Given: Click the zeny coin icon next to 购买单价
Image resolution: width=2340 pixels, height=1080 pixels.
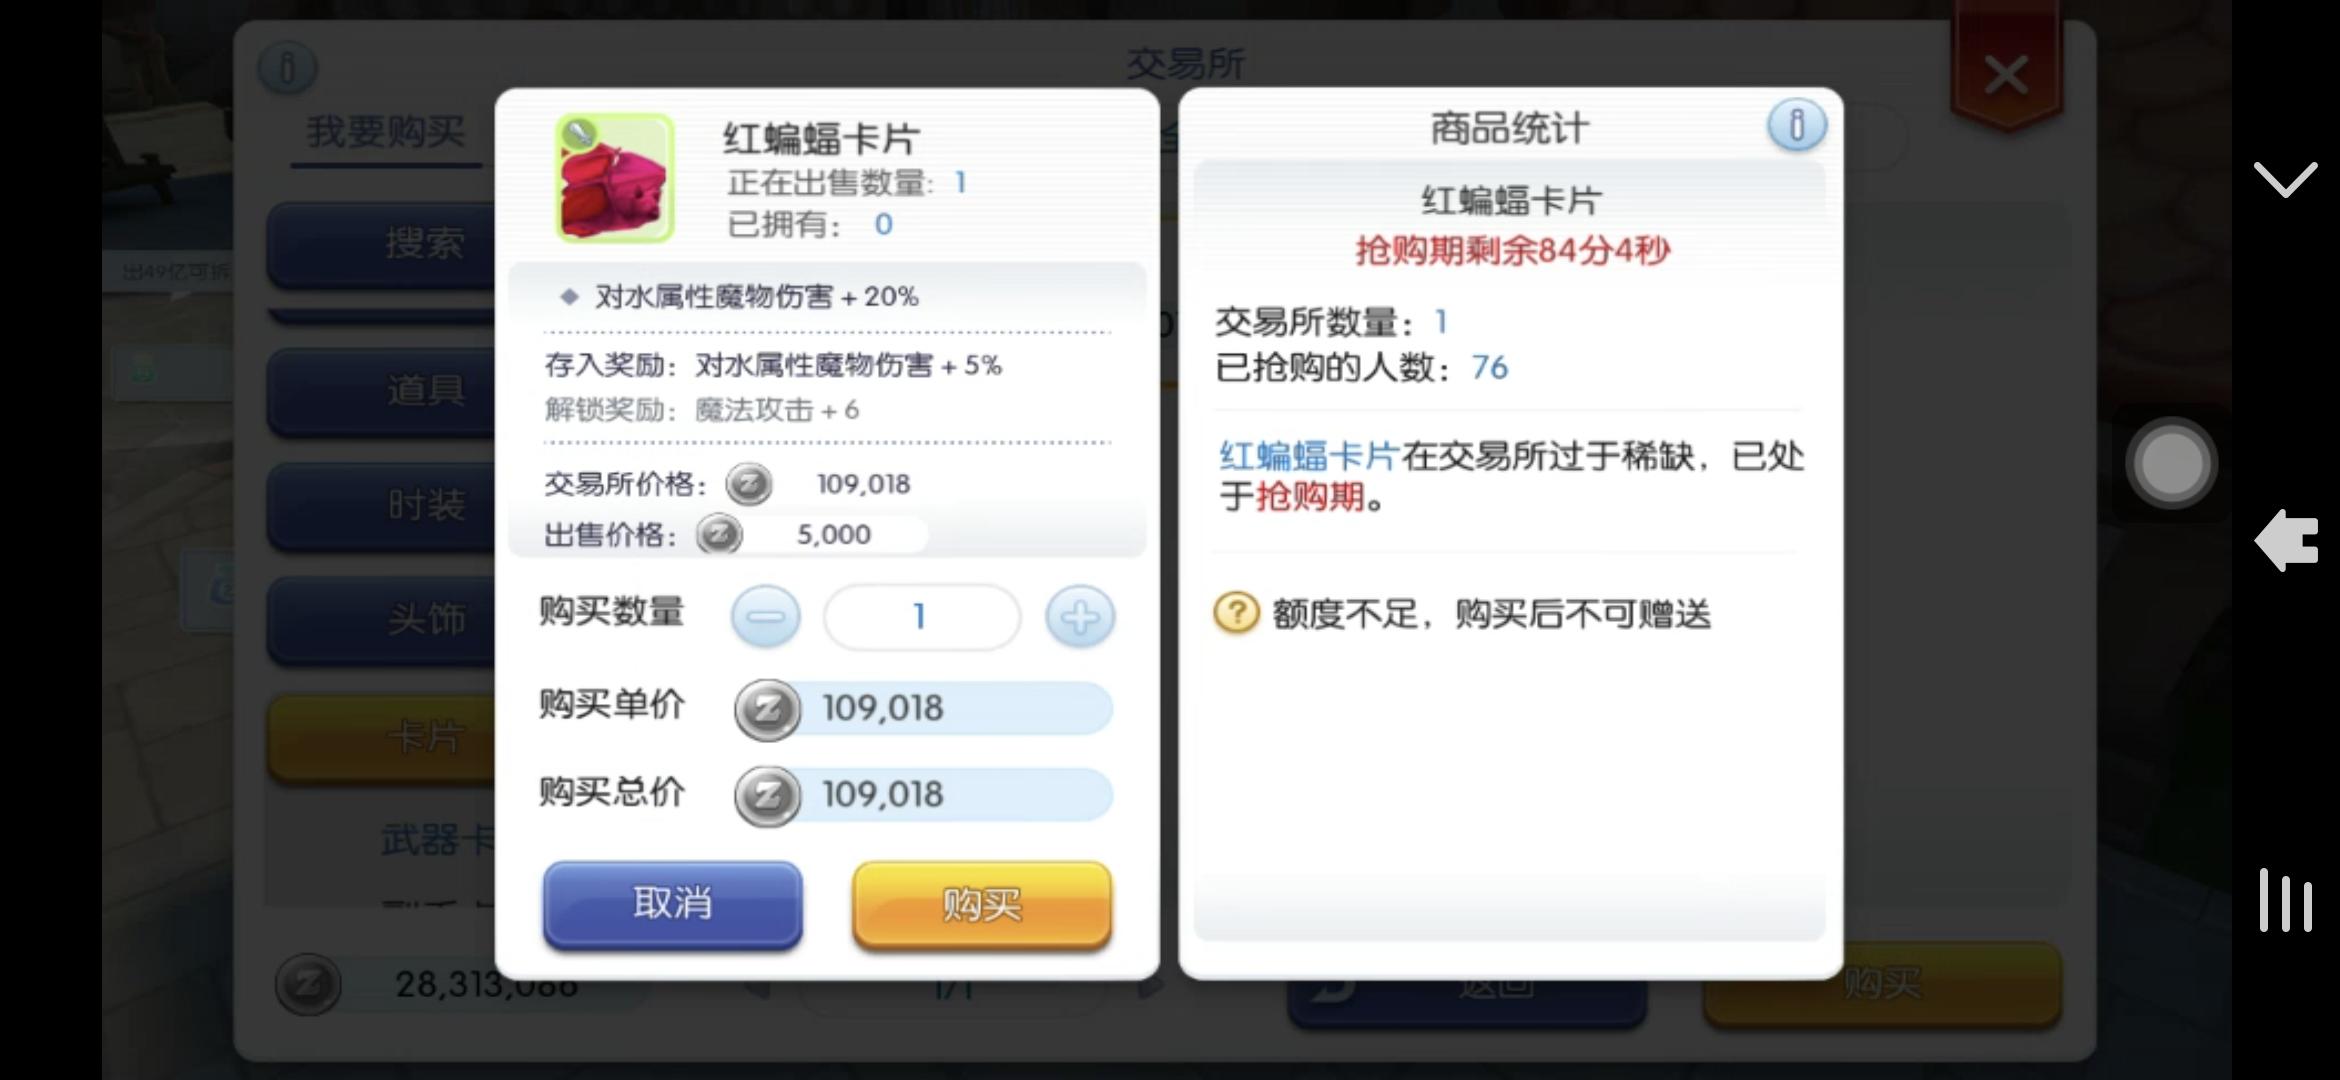Looking at the screenshot, I should coord(767,709).
